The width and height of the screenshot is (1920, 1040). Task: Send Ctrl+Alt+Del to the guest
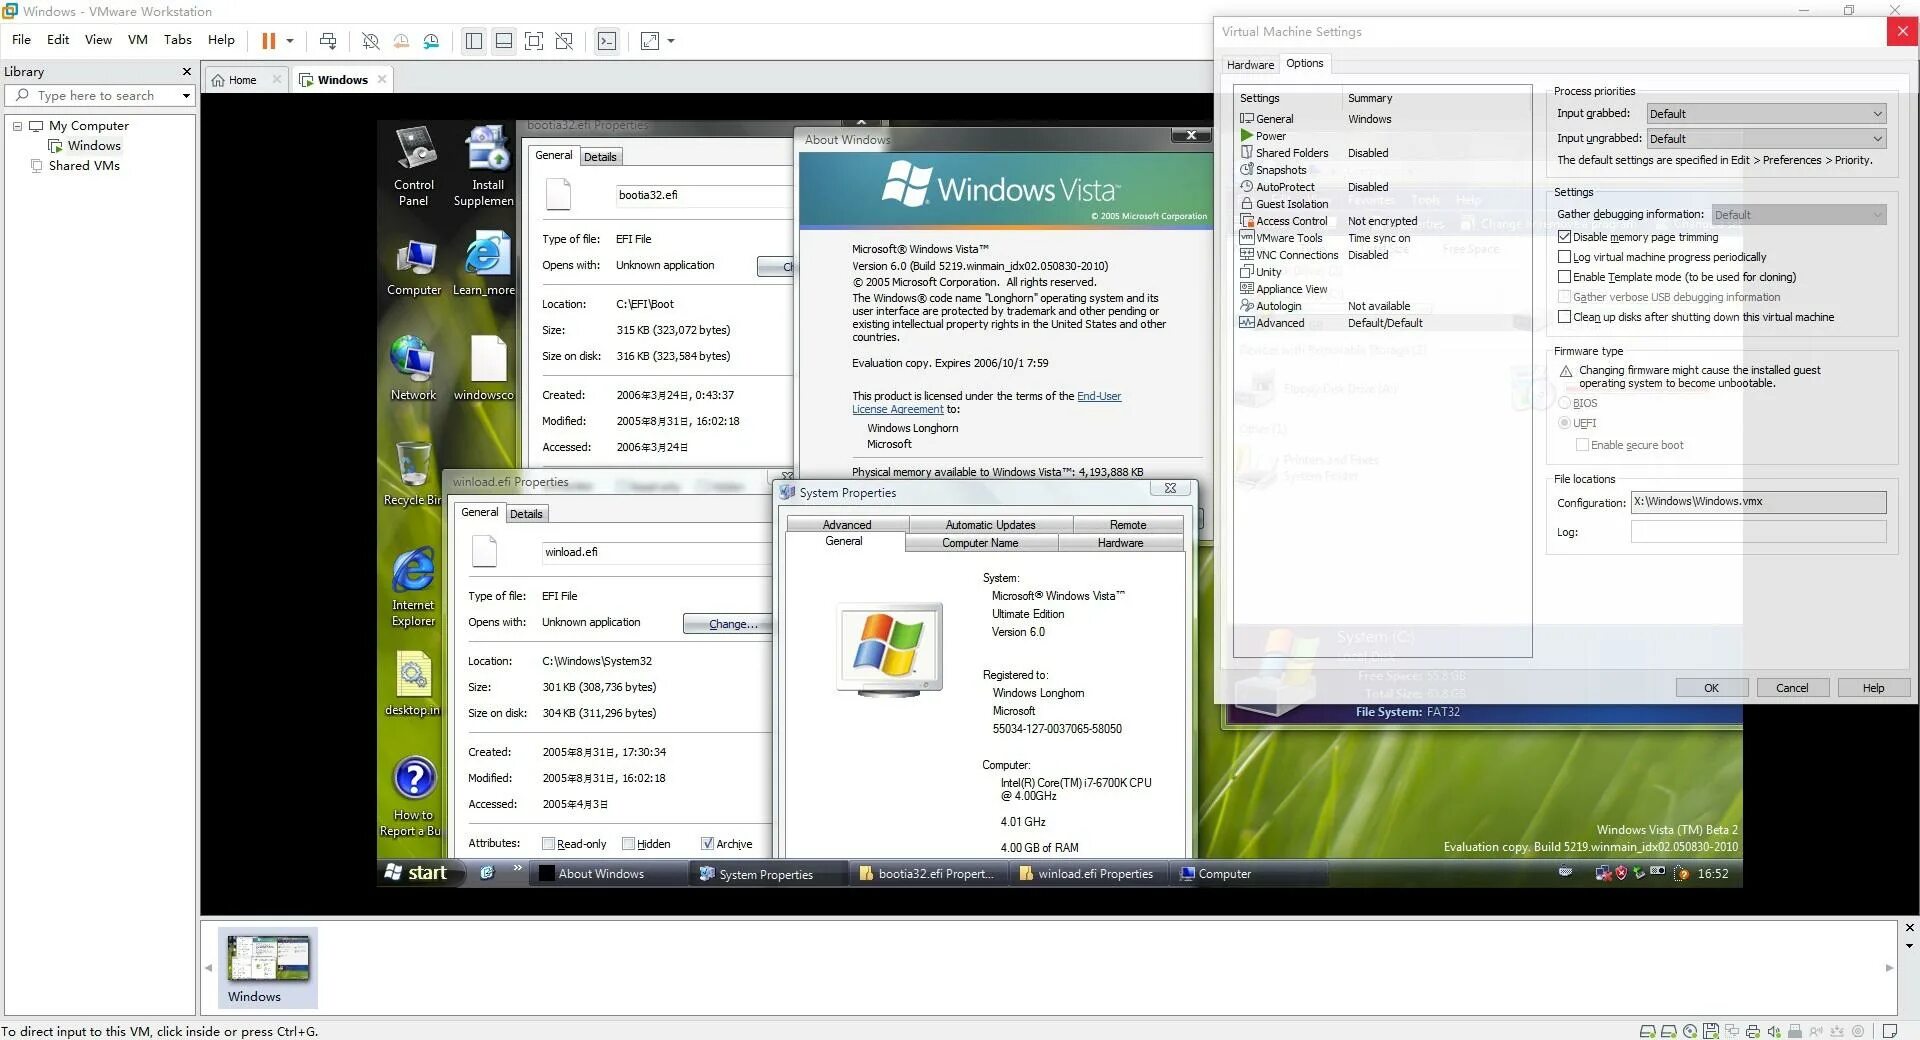328,41
